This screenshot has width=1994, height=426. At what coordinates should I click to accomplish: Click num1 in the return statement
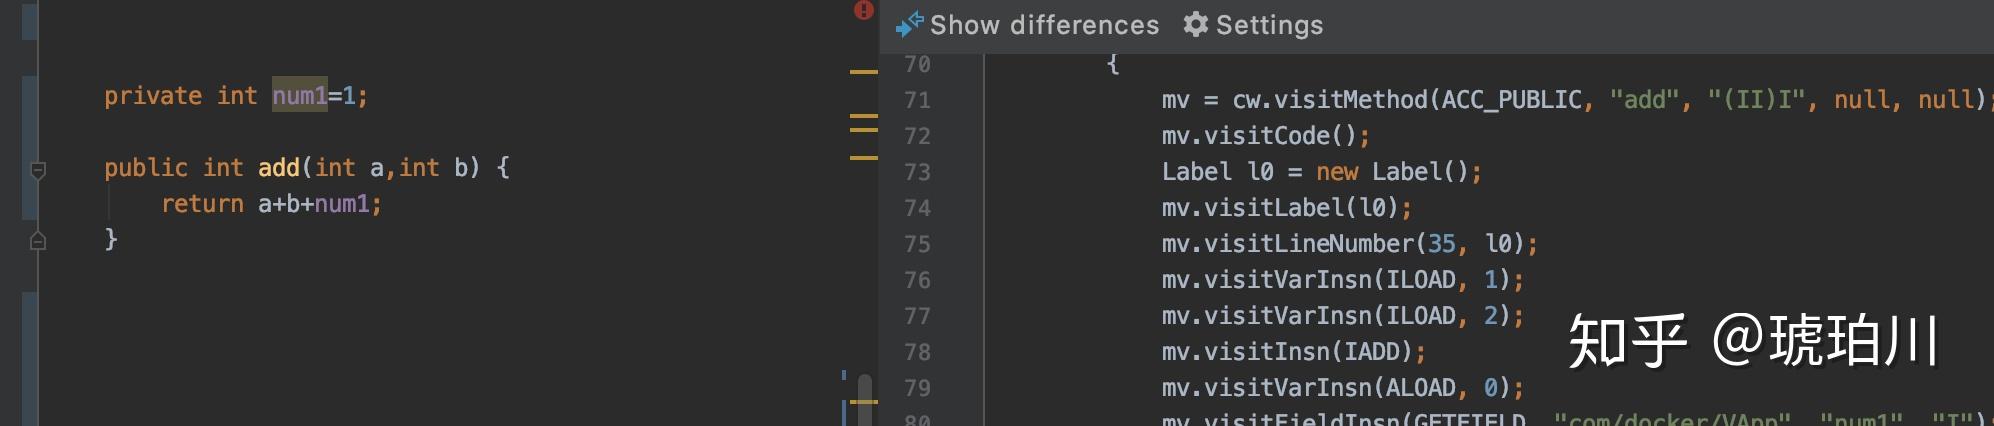coord(341,204)
